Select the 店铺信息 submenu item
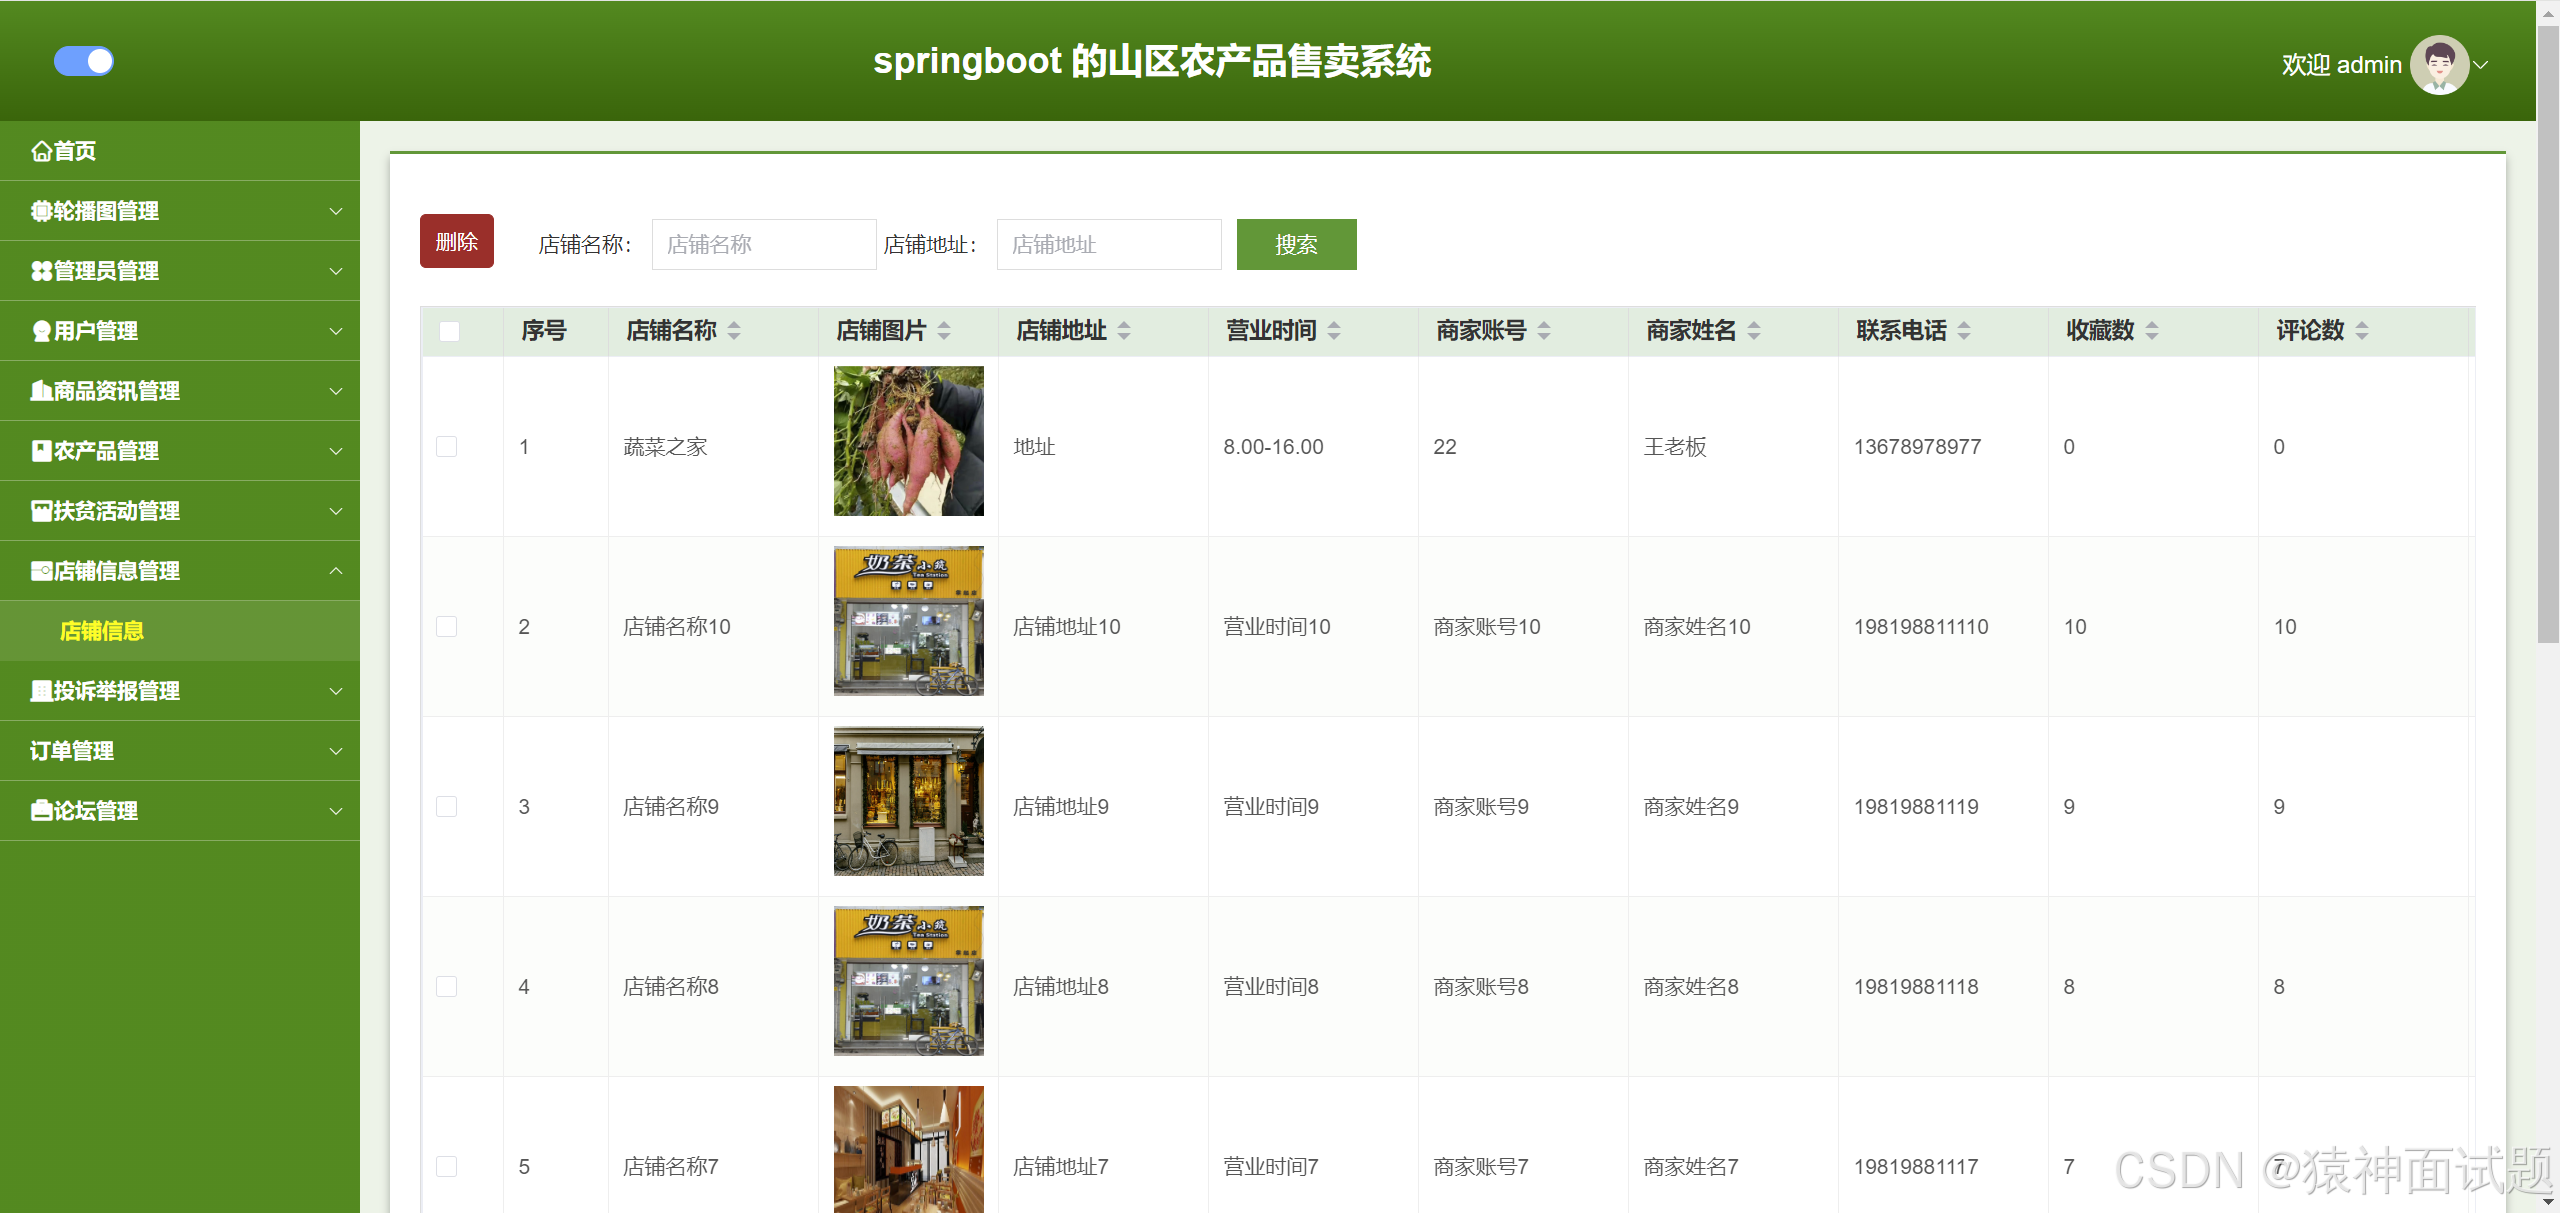Screen dimensions: 2560x1213 [102, 631]
